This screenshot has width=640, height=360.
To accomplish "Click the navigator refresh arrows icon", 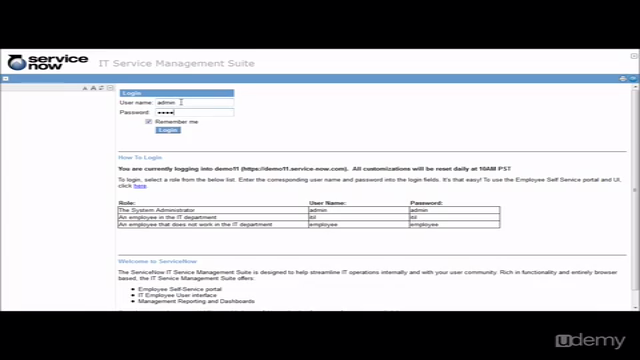I will coord(101,88).
